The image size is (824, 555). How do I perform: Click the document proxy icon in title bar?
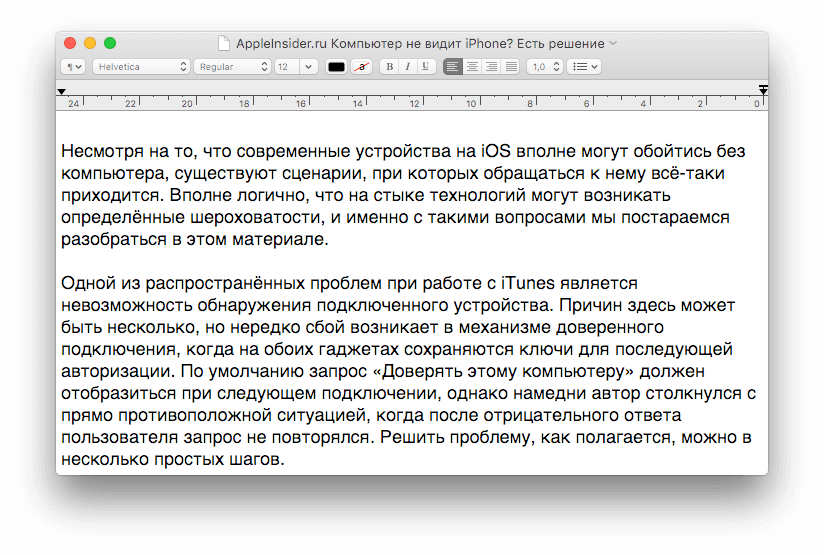[224, 44]
